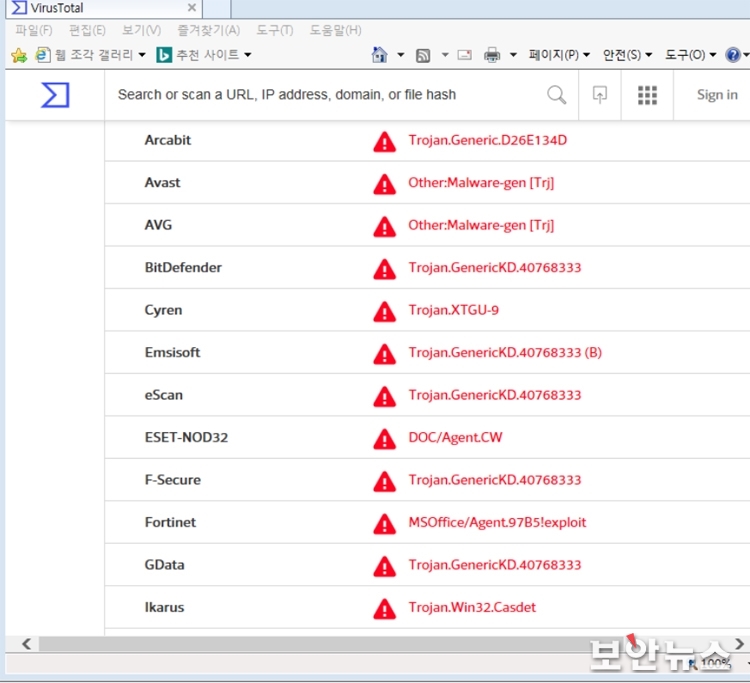Screen dimensions: 750x683
Task: Click the warning icon in ESET-NOD32 row
Action: tap(385, 439)
